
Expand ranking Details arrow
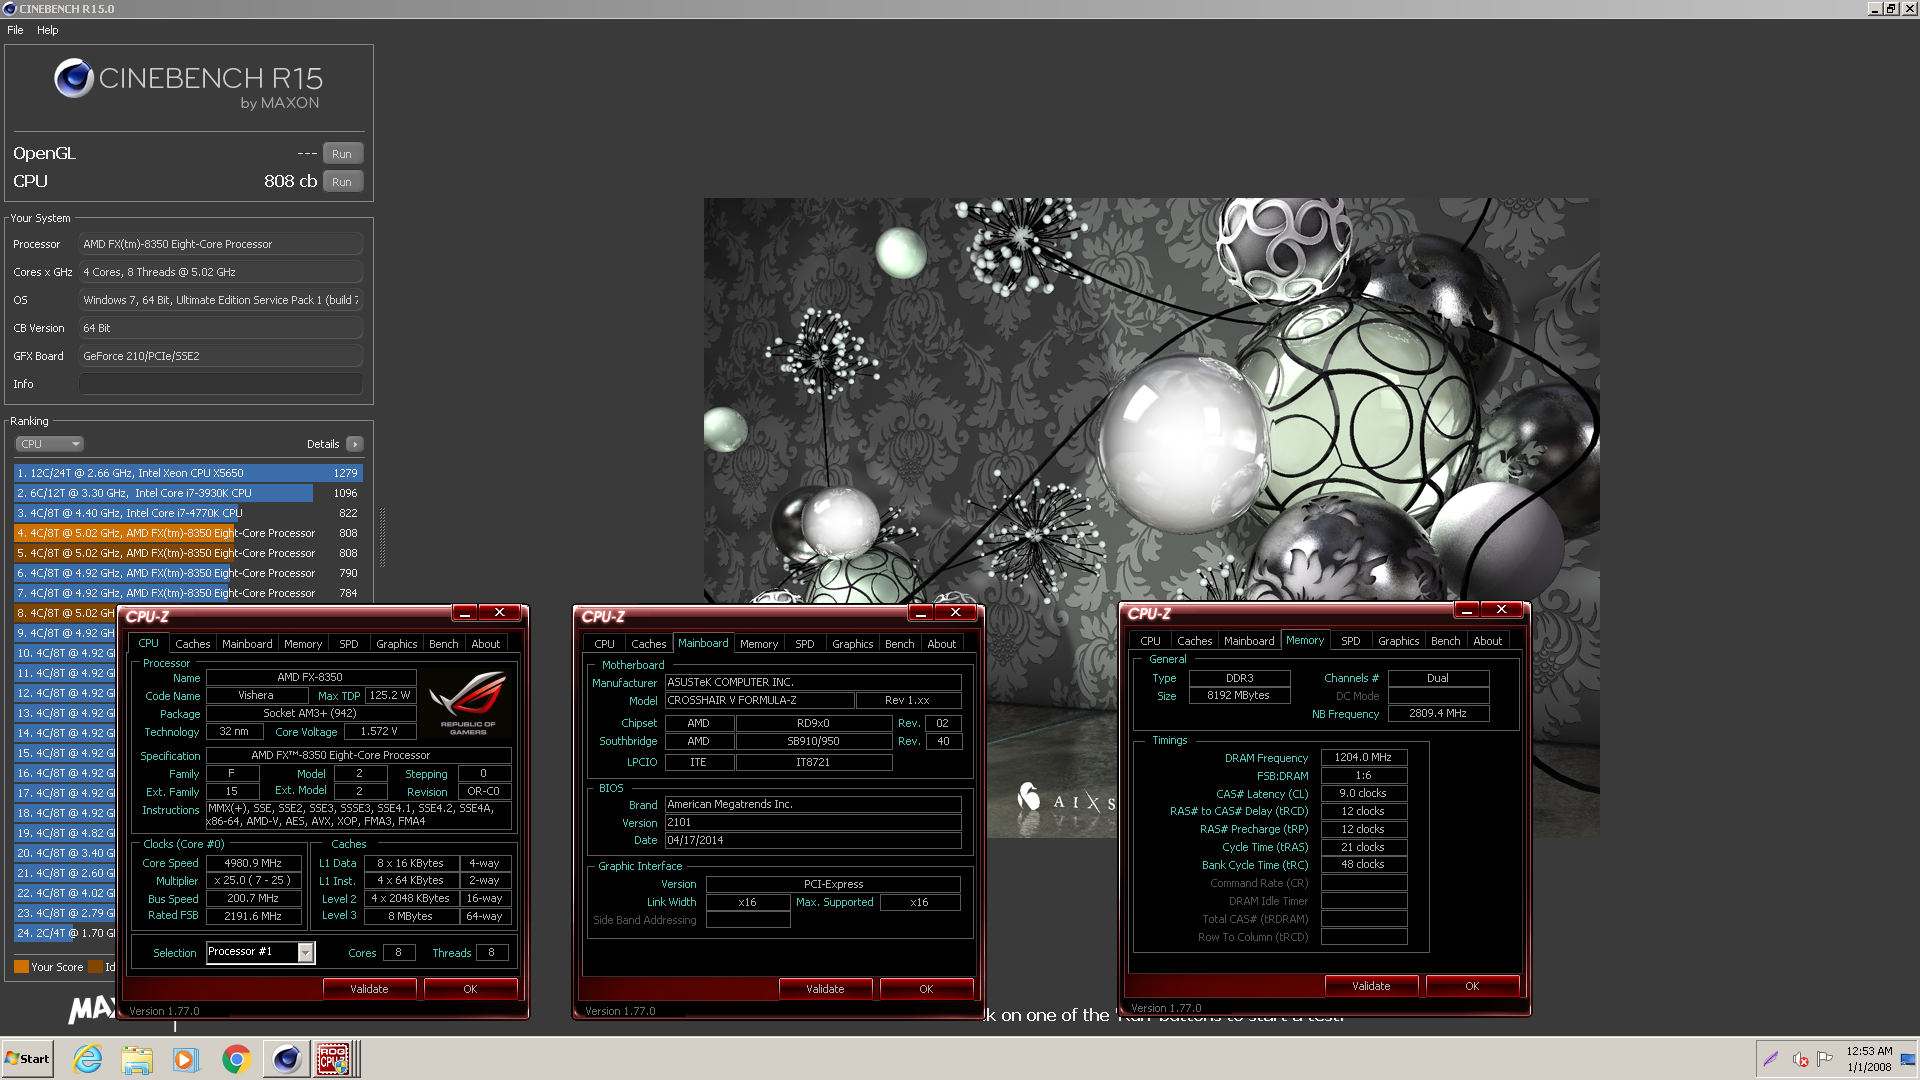pos(355,444)
